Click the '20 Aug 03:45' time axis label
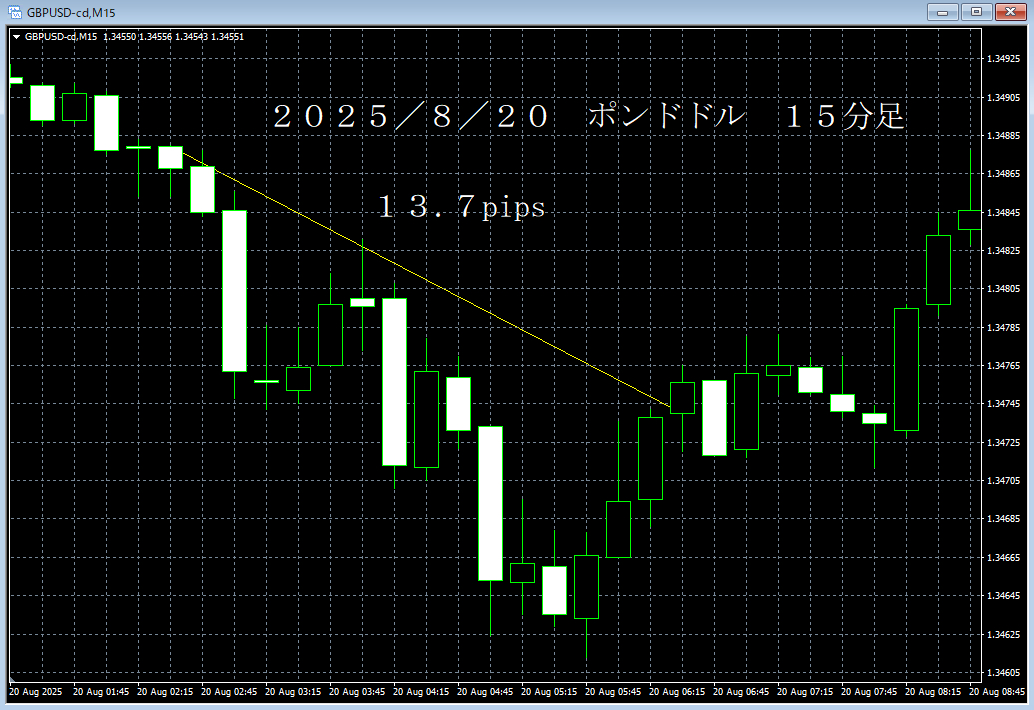 coord(357,692)
